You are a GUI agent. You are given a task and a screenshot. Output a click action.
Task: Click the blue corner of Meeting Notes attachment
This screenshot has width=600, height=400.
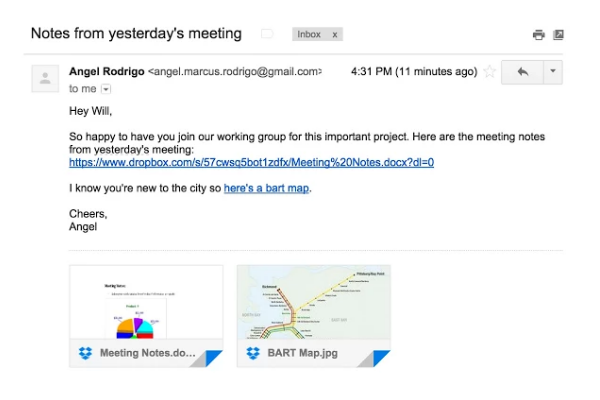pyautogui.click(x=213, y=358)
